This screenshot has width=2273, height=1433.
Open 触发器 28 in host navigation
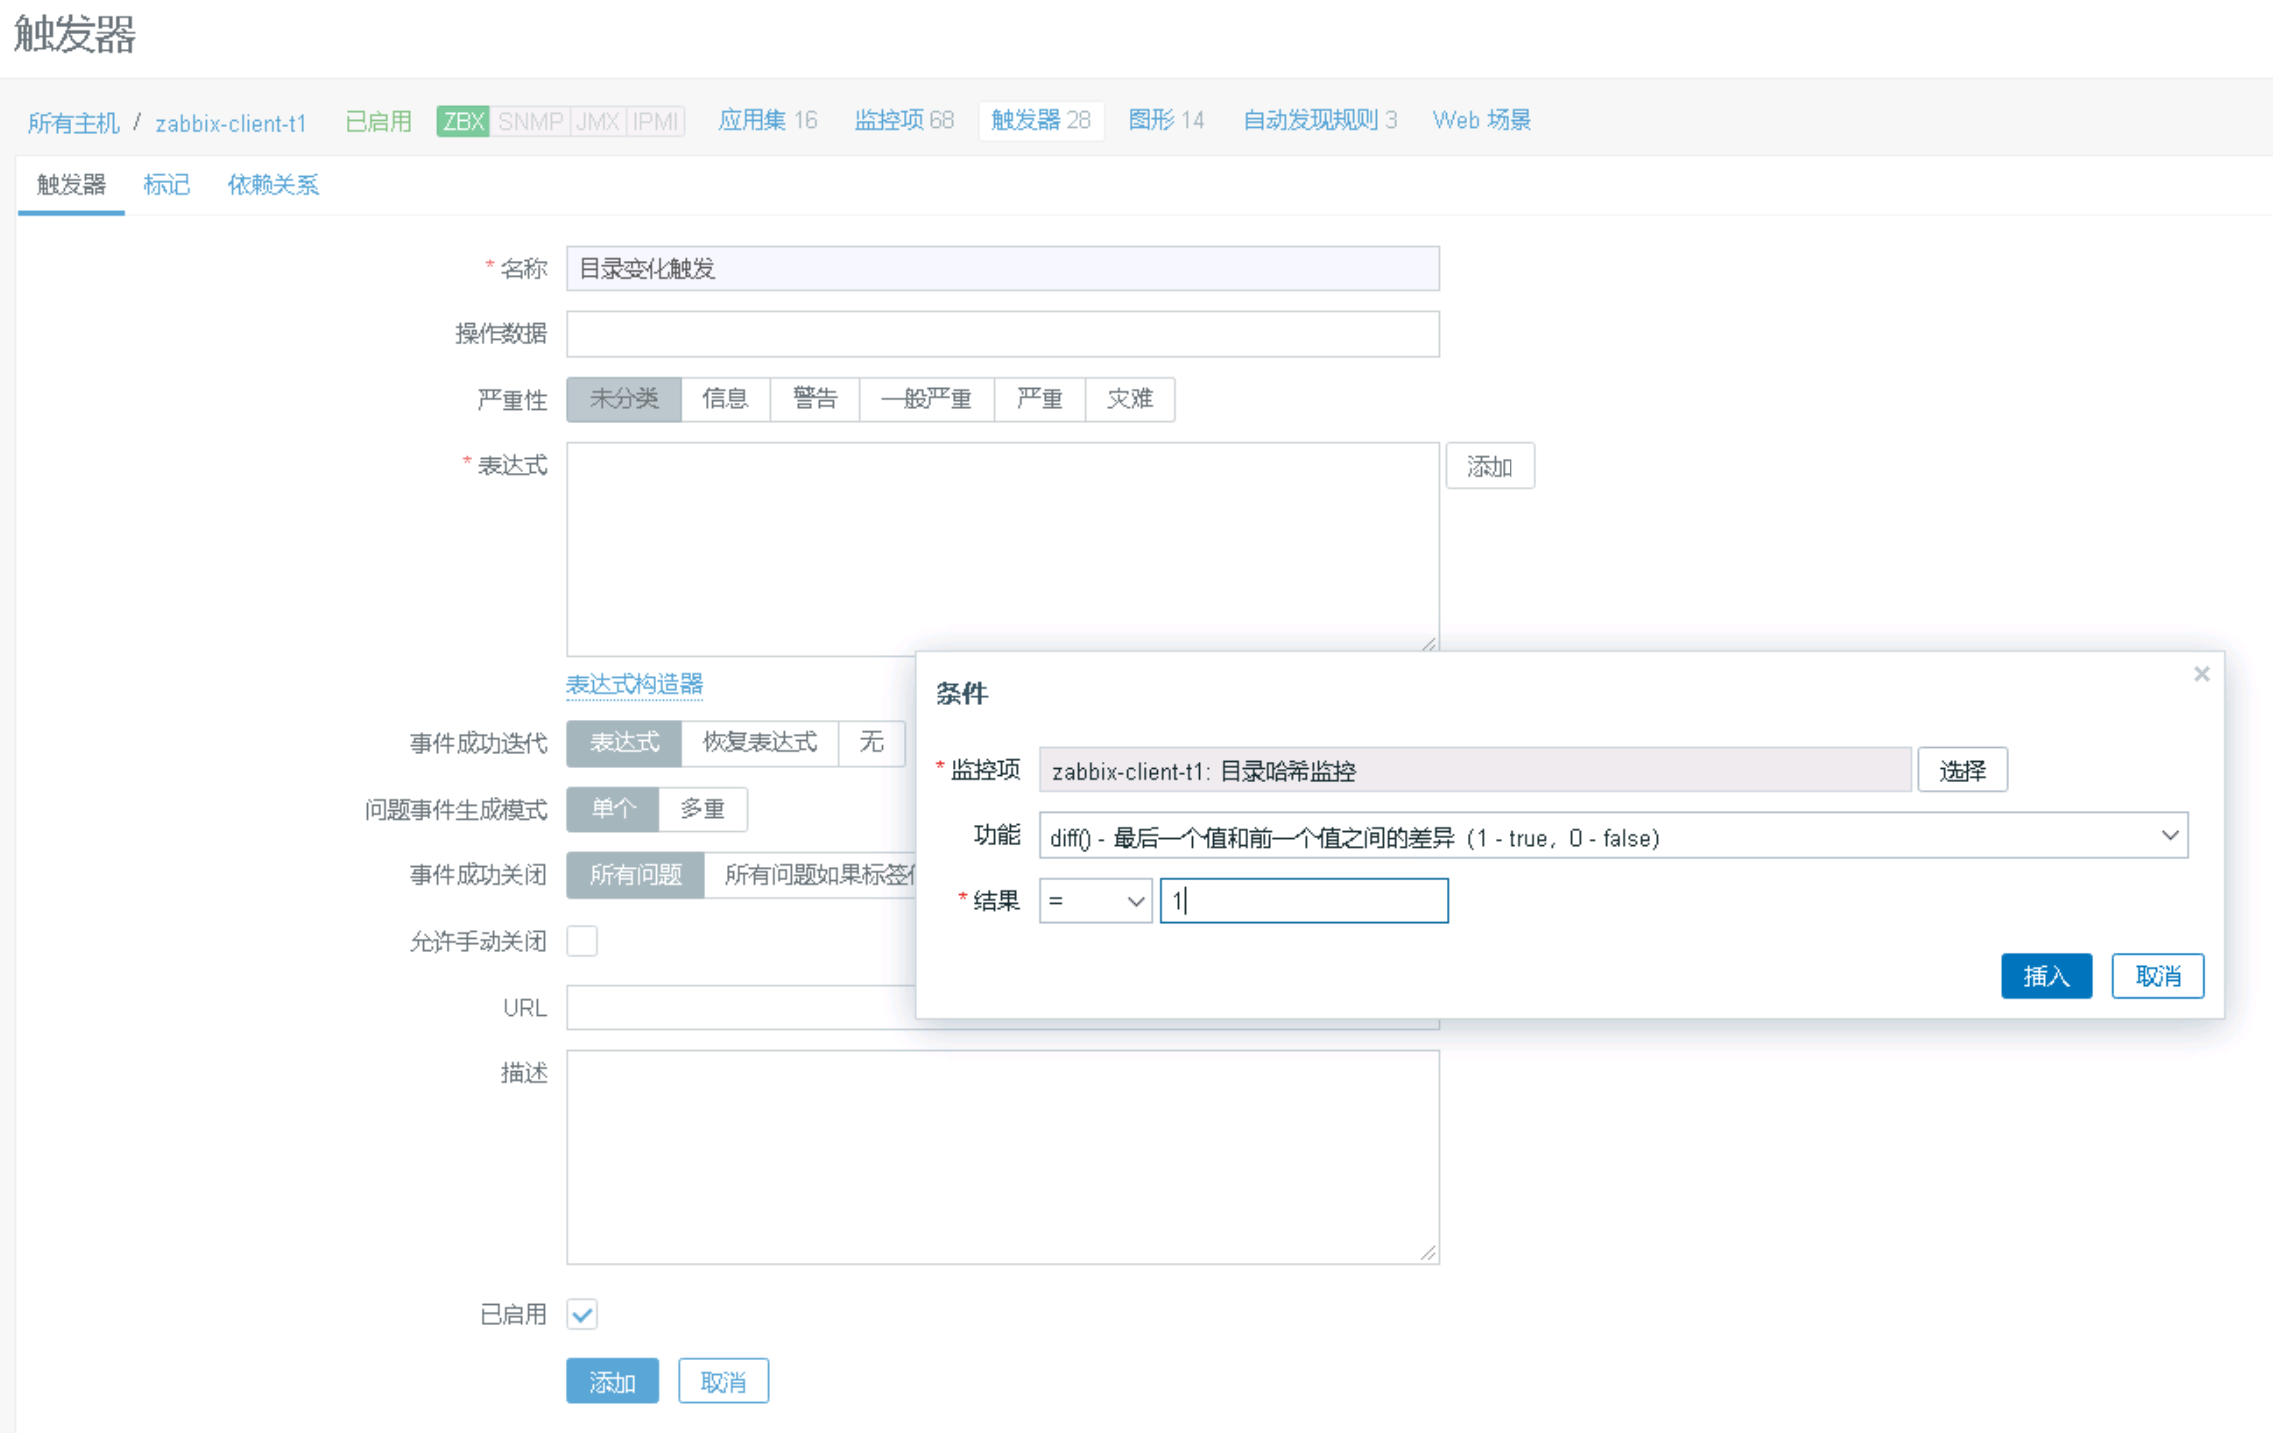pyautogui.click(x=1041, y=120)
